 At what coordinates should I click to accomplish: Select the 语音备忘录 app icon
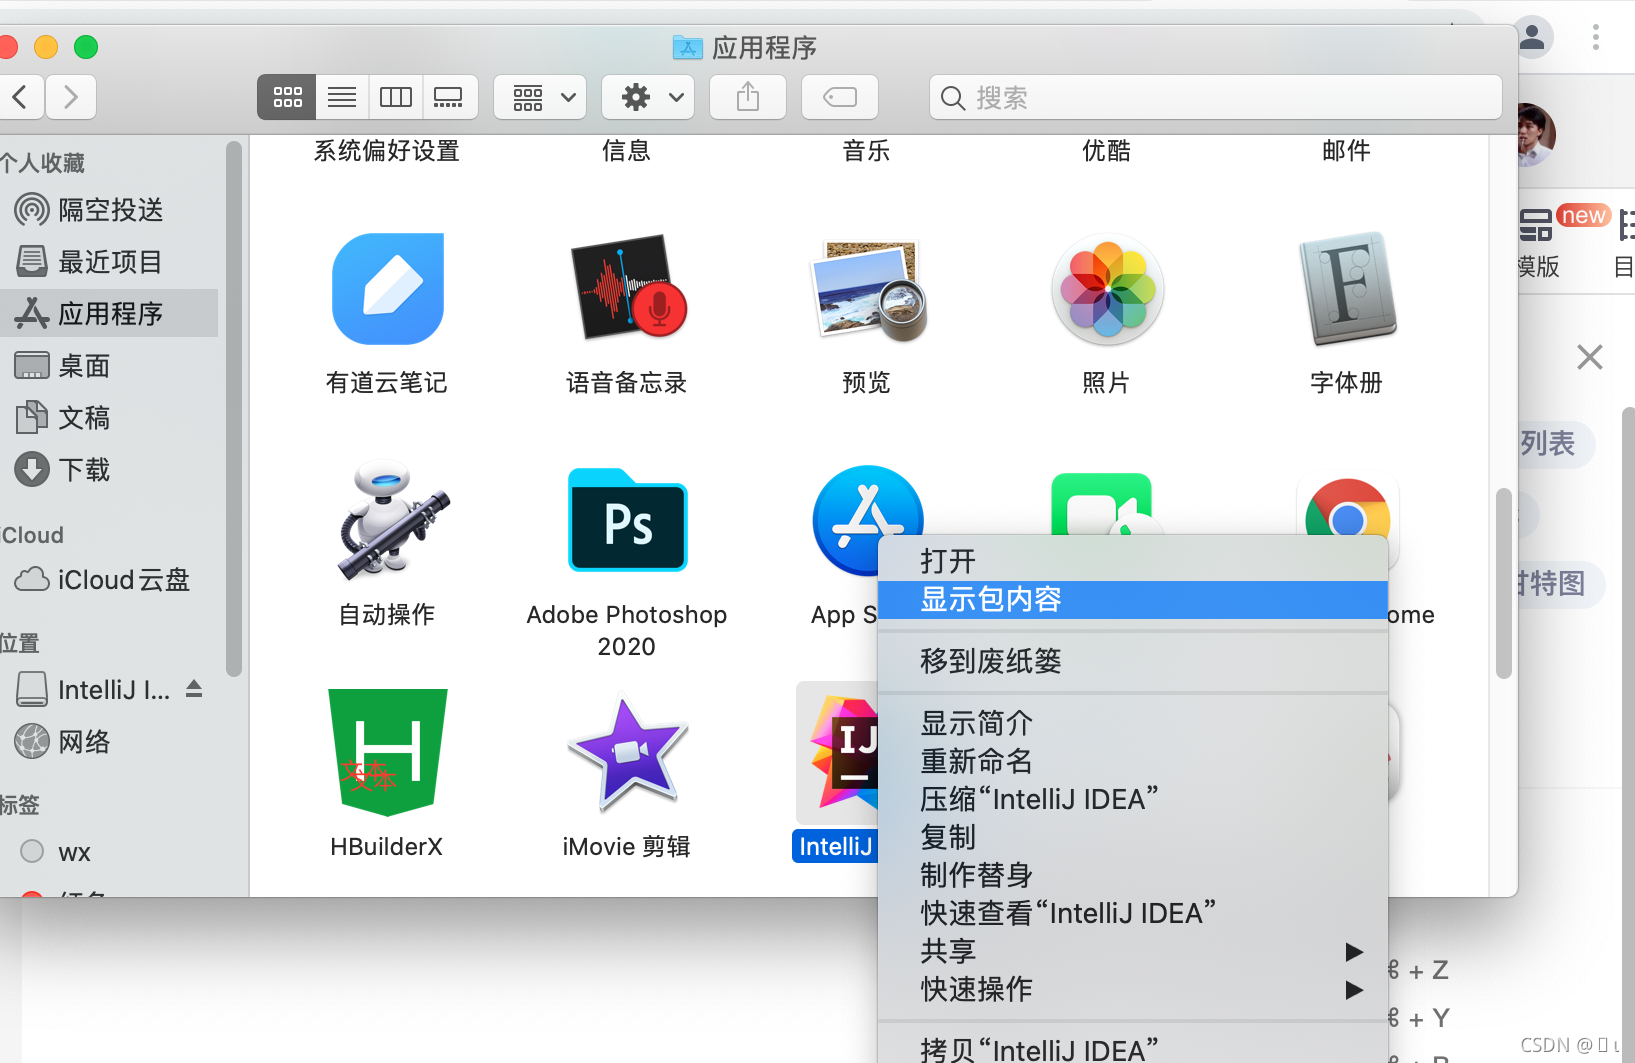coord(628,289)
